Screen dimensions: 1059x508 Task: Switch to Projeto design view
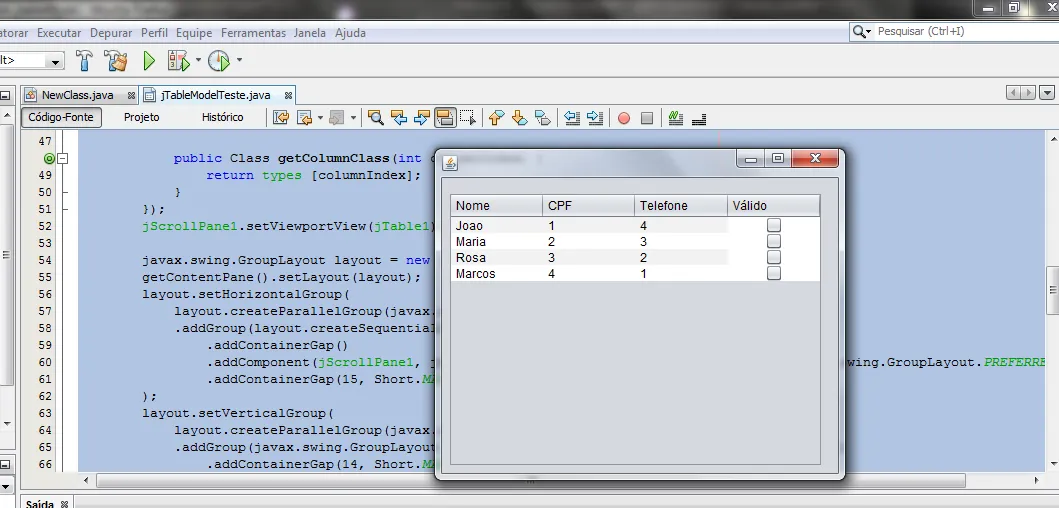tap(142, 118)
